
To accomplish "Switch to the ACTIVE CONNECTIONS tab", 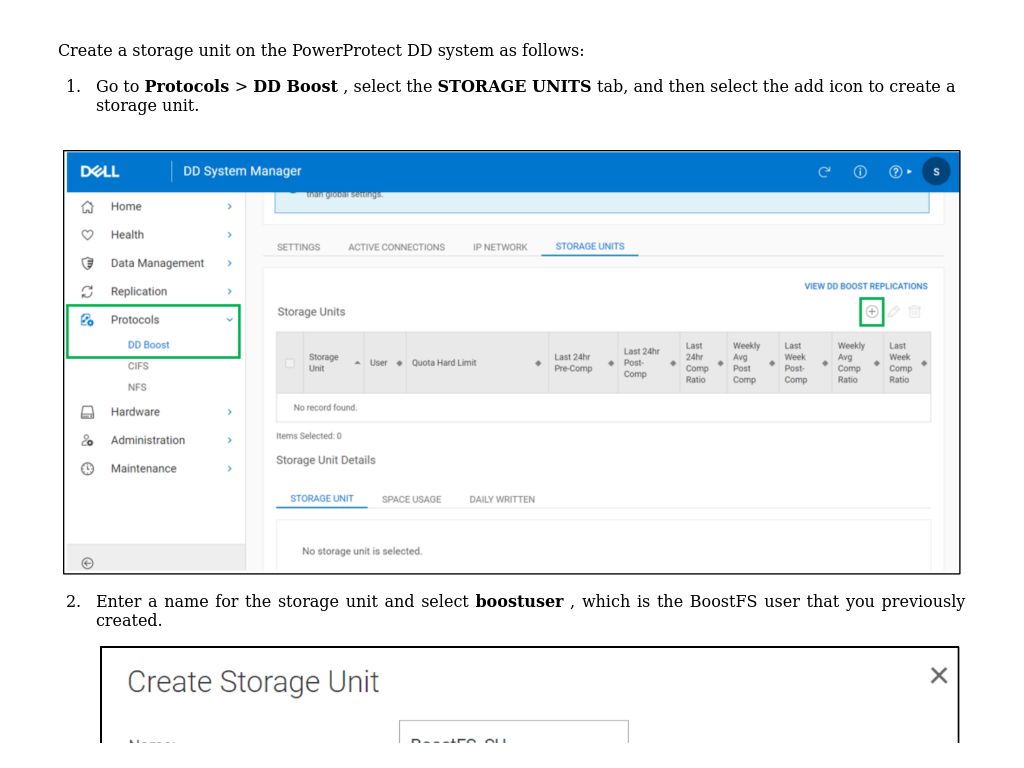I will (x=396, y=247).
